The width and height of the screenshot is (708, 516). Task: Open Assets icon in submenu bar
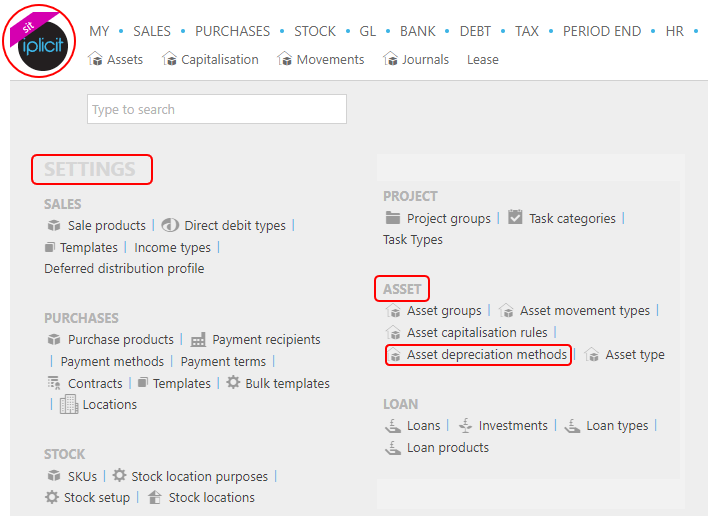coord(95,59)
